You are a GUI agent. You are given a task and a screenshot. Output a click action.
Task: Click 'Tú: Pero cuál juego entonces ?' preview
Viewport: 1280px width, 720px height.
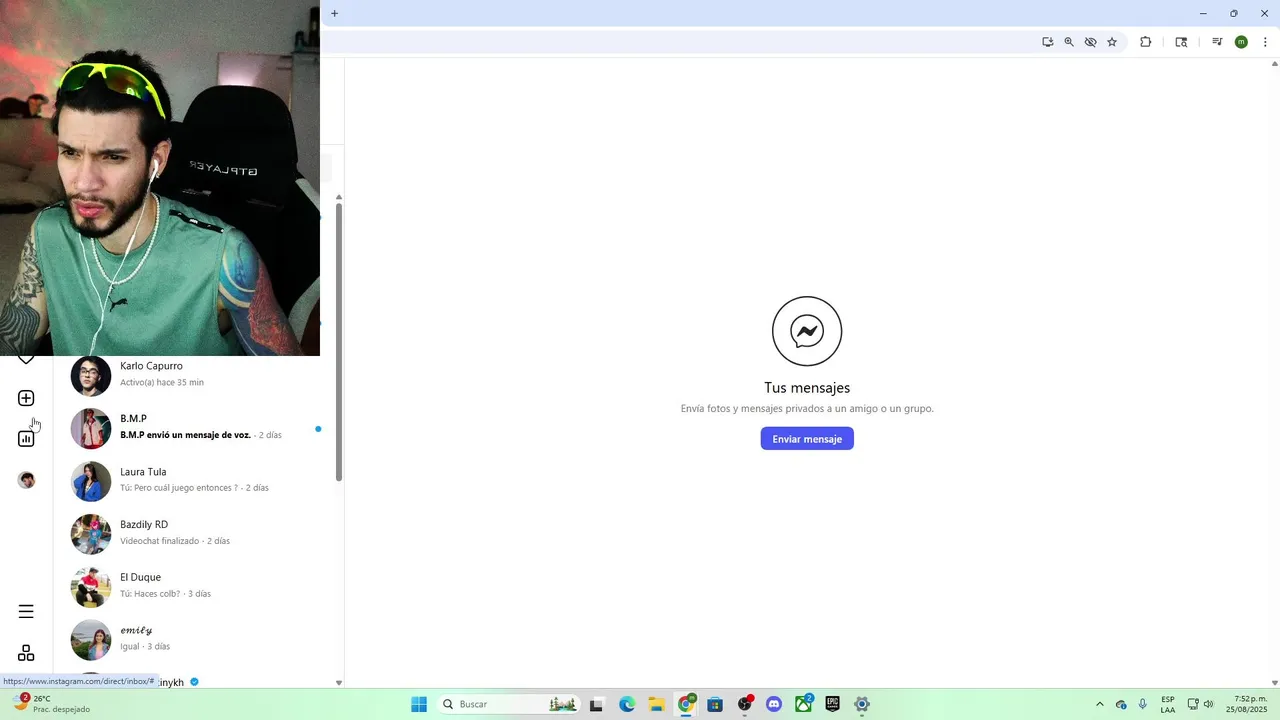[x=179, y=488]
